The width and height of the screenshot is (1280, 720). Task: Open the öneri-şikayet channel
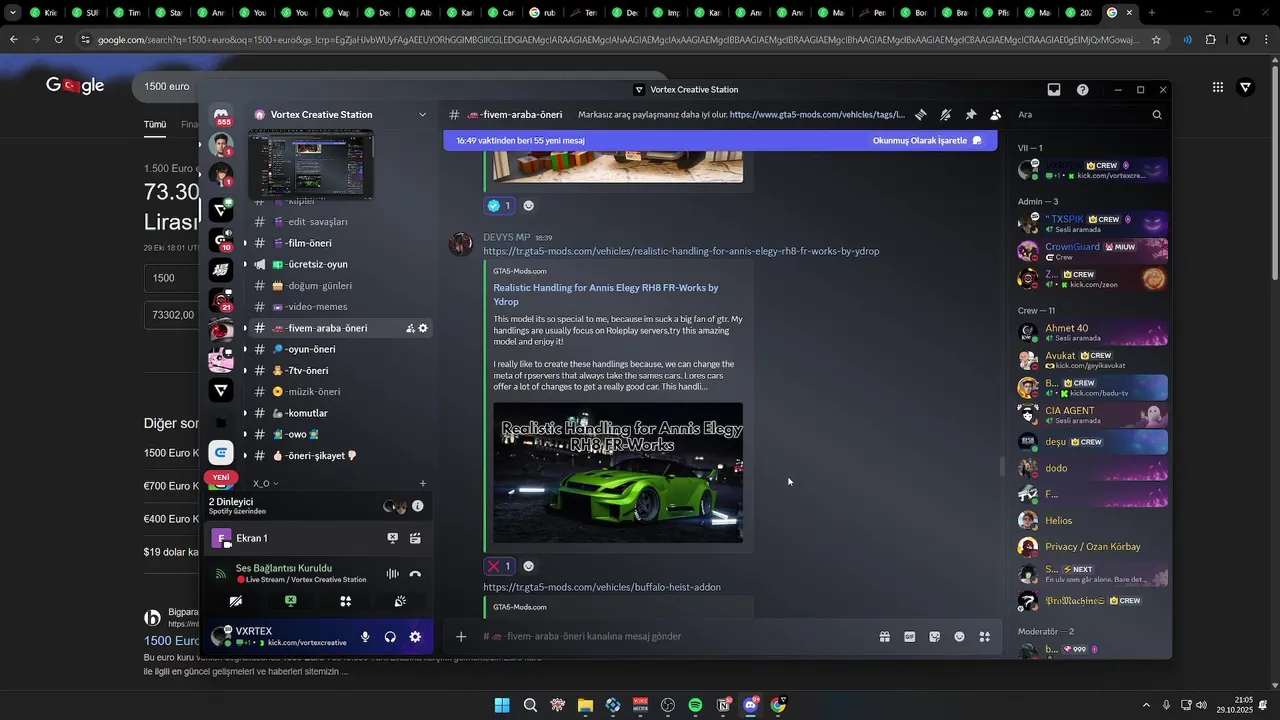click(340, 456)
